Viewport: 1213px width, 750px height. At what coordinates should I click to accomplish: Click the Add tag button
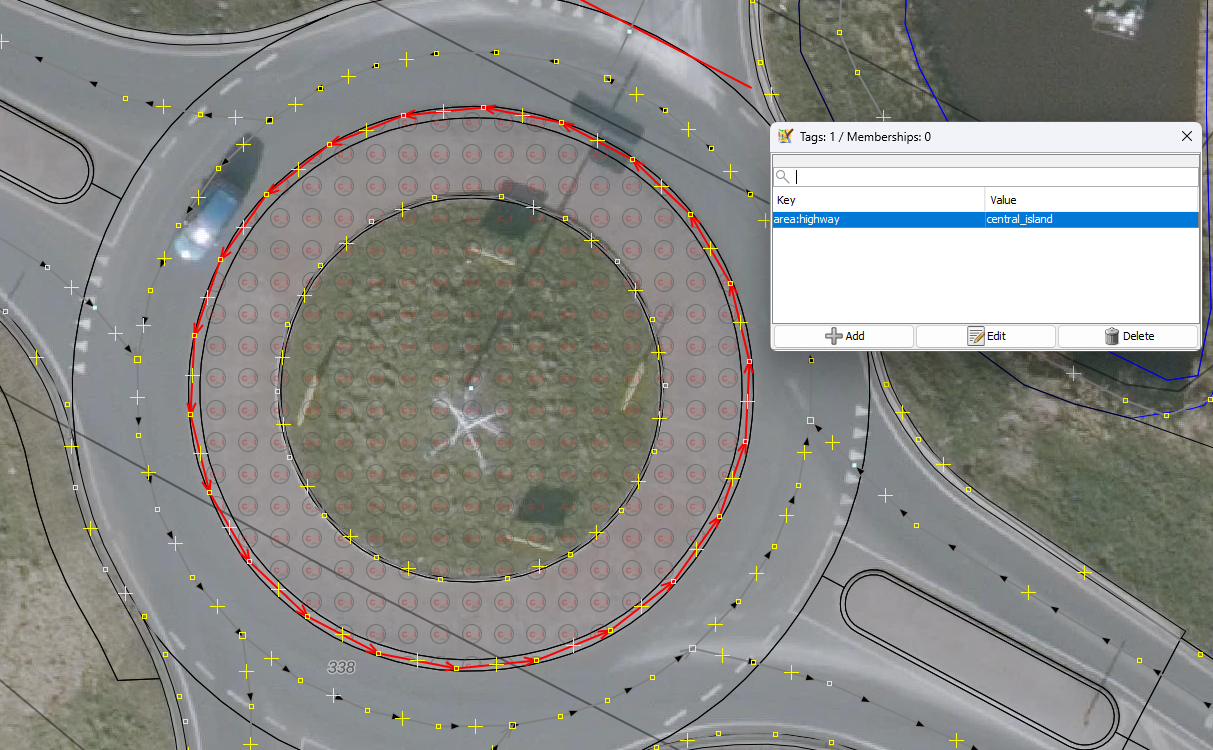tap(843, 336)
